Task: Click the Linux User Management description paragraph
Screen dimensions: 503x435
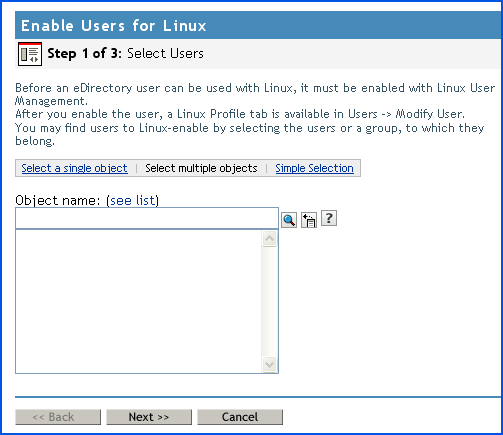Action: click(x=255, y=114)
